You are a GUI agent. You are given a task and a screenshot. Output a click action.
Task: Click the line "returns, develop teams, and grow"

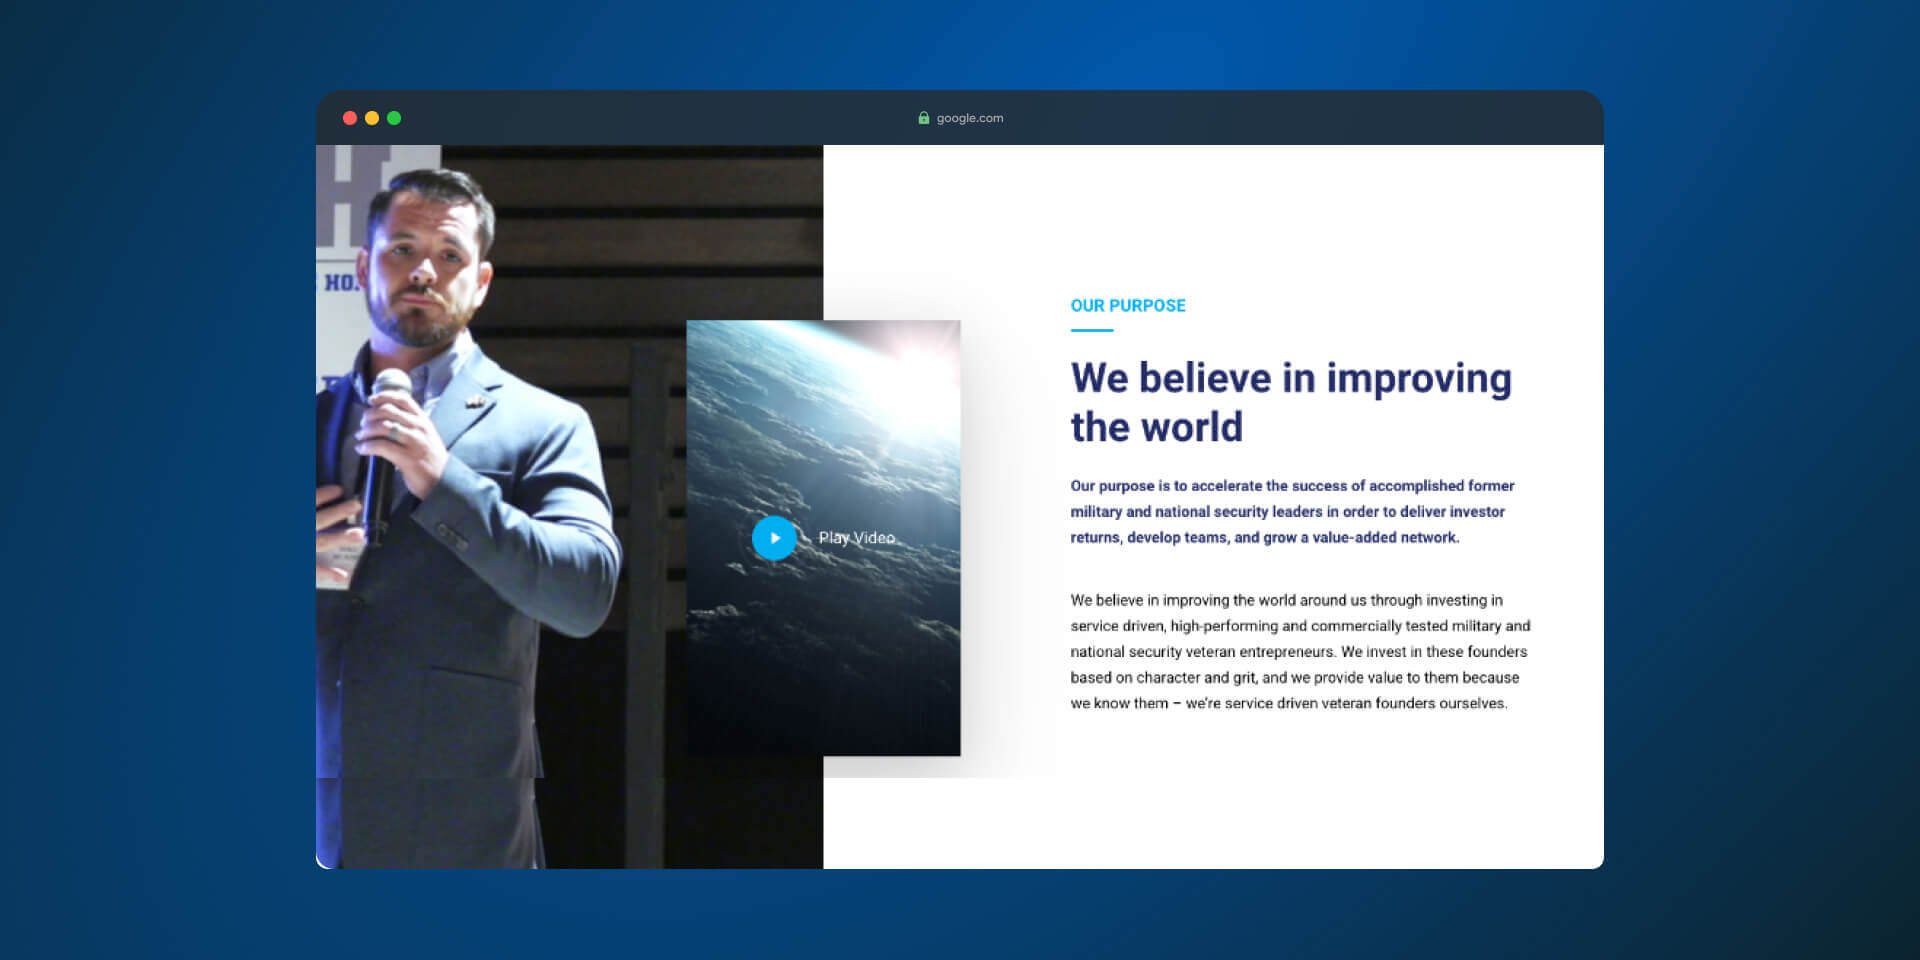pos(1264,538)
